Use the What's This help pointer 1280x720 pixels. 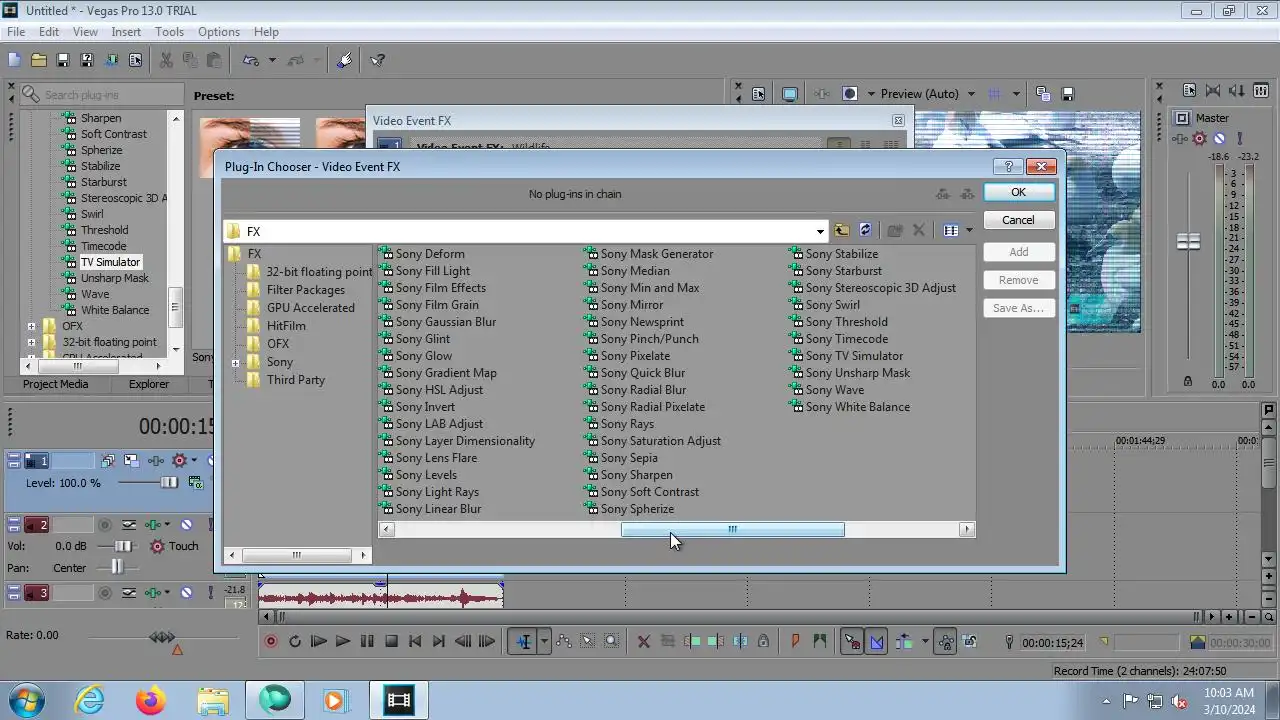[378, 60]
